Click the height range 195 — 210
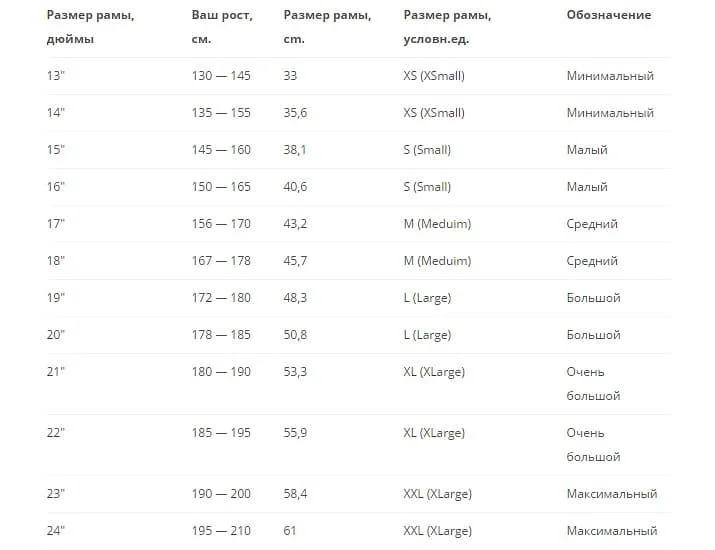Viewport: 715px width, 550px height. 221,531
